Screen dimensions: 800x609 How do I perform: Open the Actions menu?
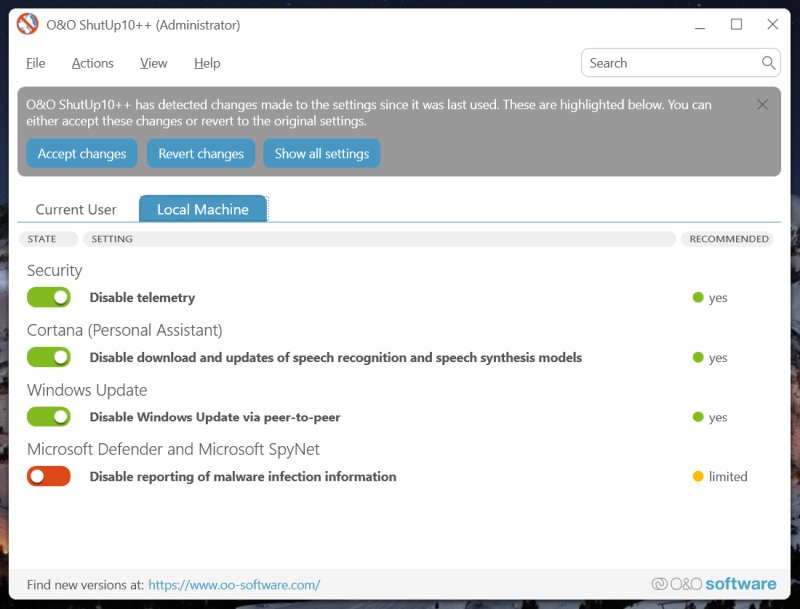click(x=93, y=63)
